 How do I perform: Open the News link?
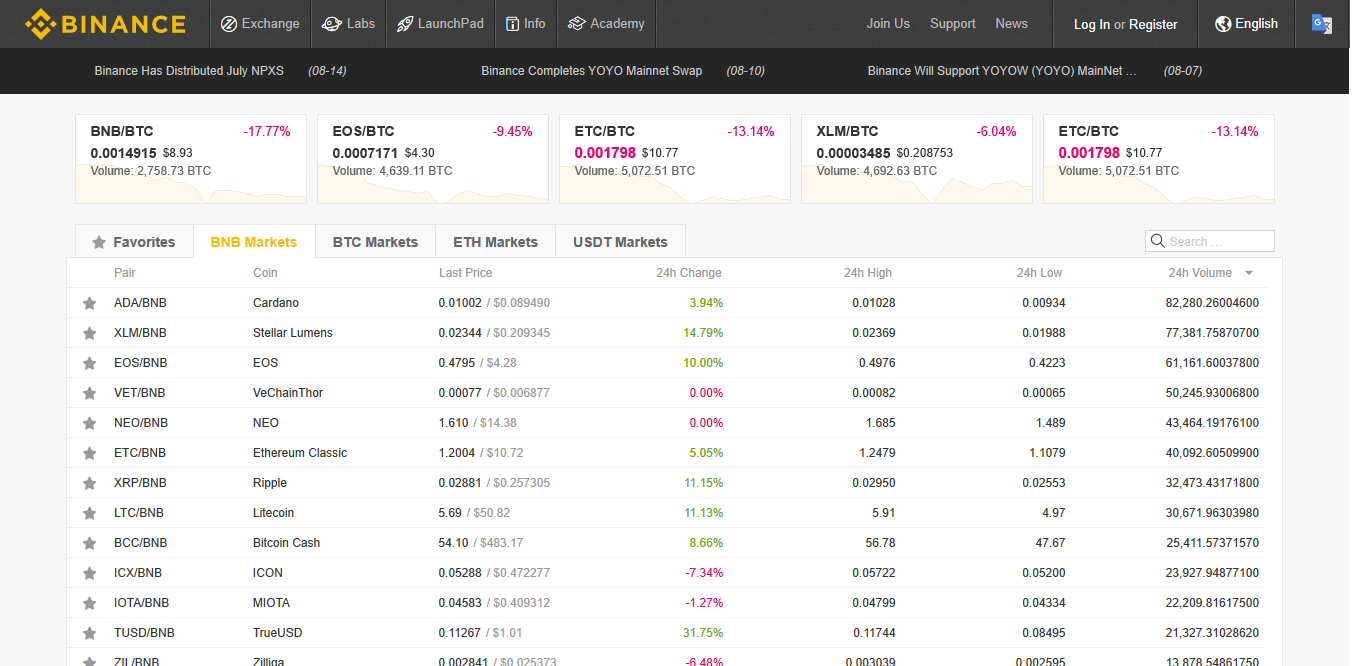(x=1011, y=24)
